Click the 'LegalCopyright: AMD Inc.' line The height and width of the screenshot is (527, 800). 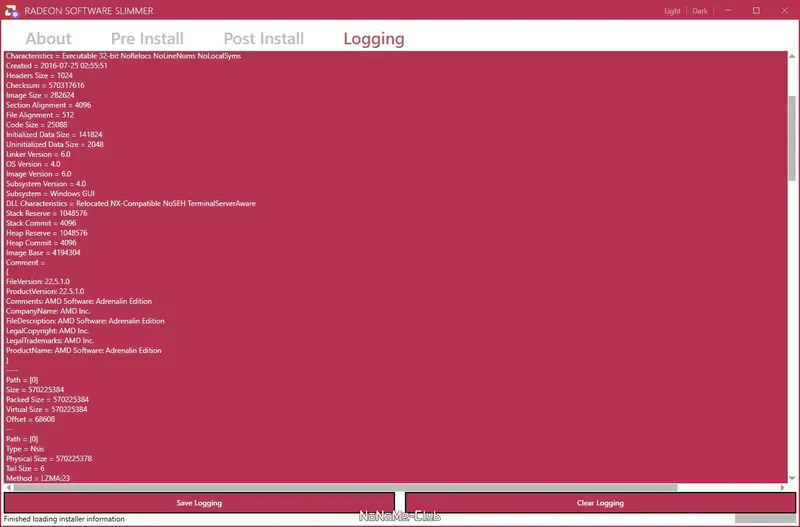coord(47,331)
